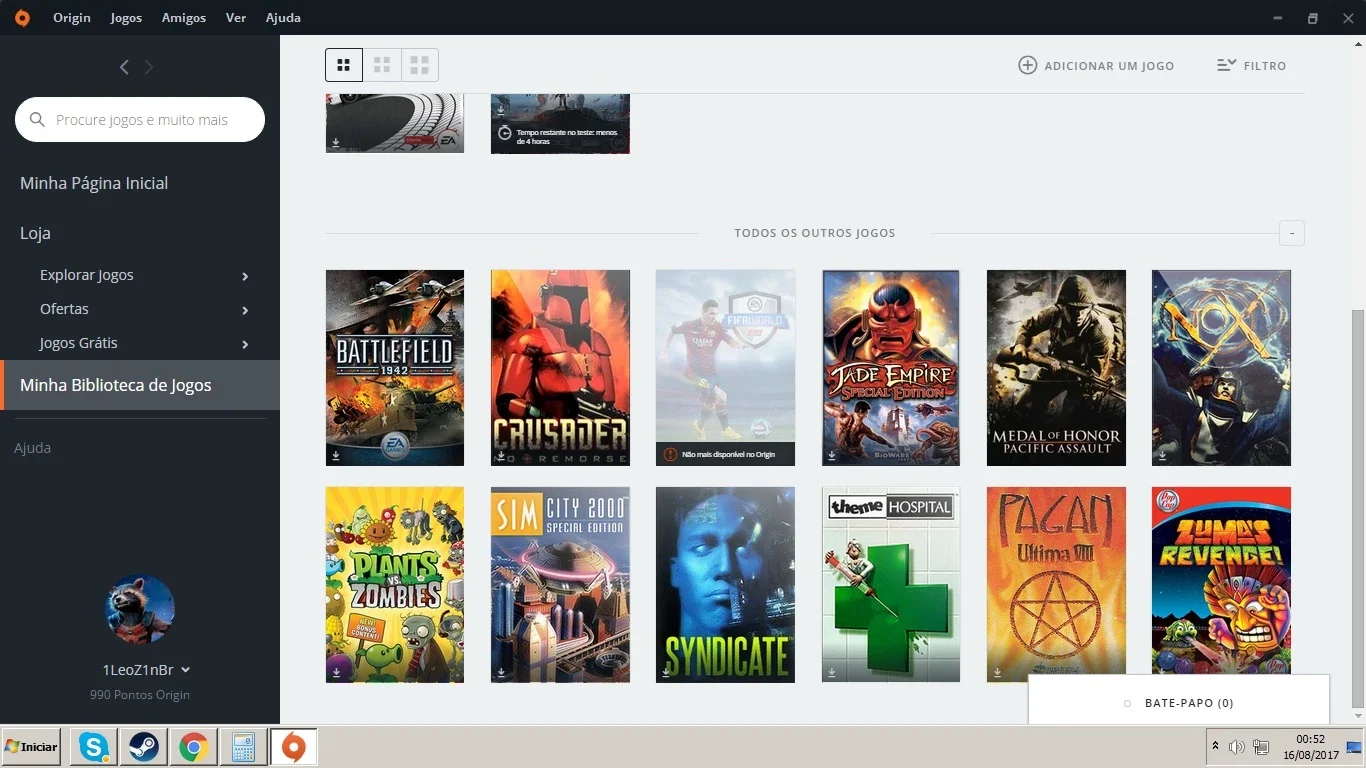Open the sidebar Ajuda link
The width and height of the screenshot is (1366, 768).
(x=32, y=448)
